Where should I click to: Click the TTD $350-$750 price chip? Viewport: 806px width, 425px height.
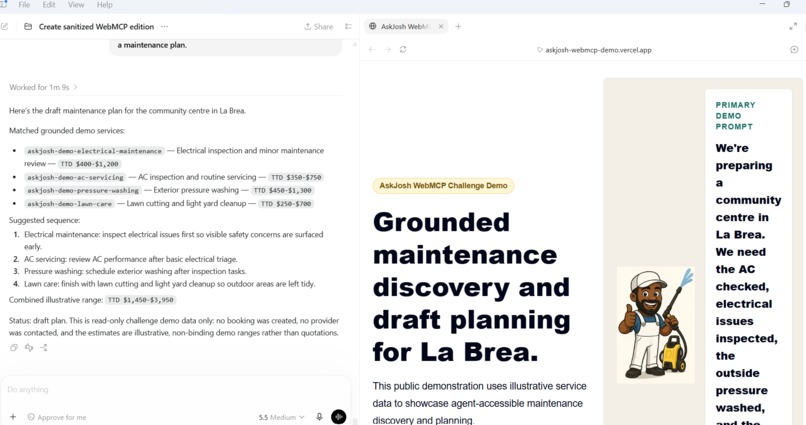[x=296, y=177]
